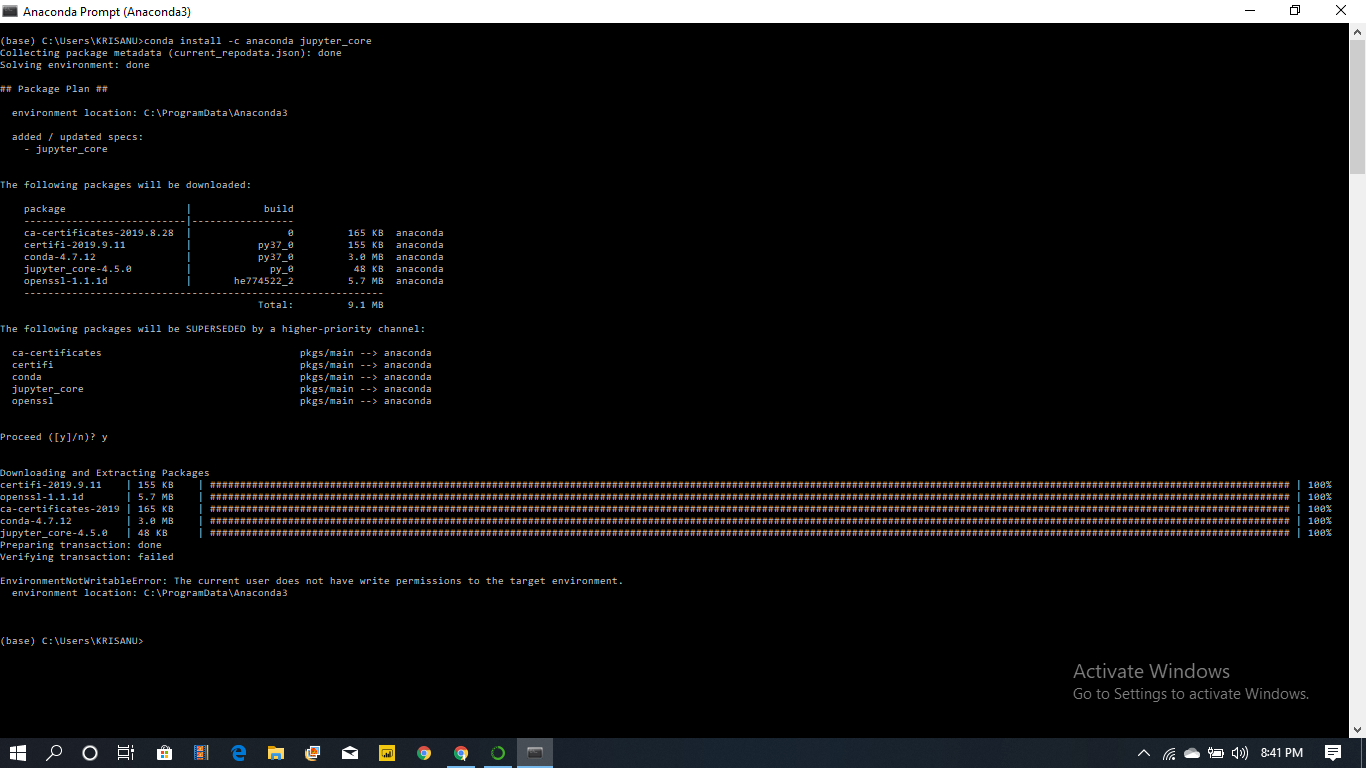Select the active Anaconda Prompt taskbar icon
The height and width of the screenshot is (768, 1366).
(x=534, y=753)
